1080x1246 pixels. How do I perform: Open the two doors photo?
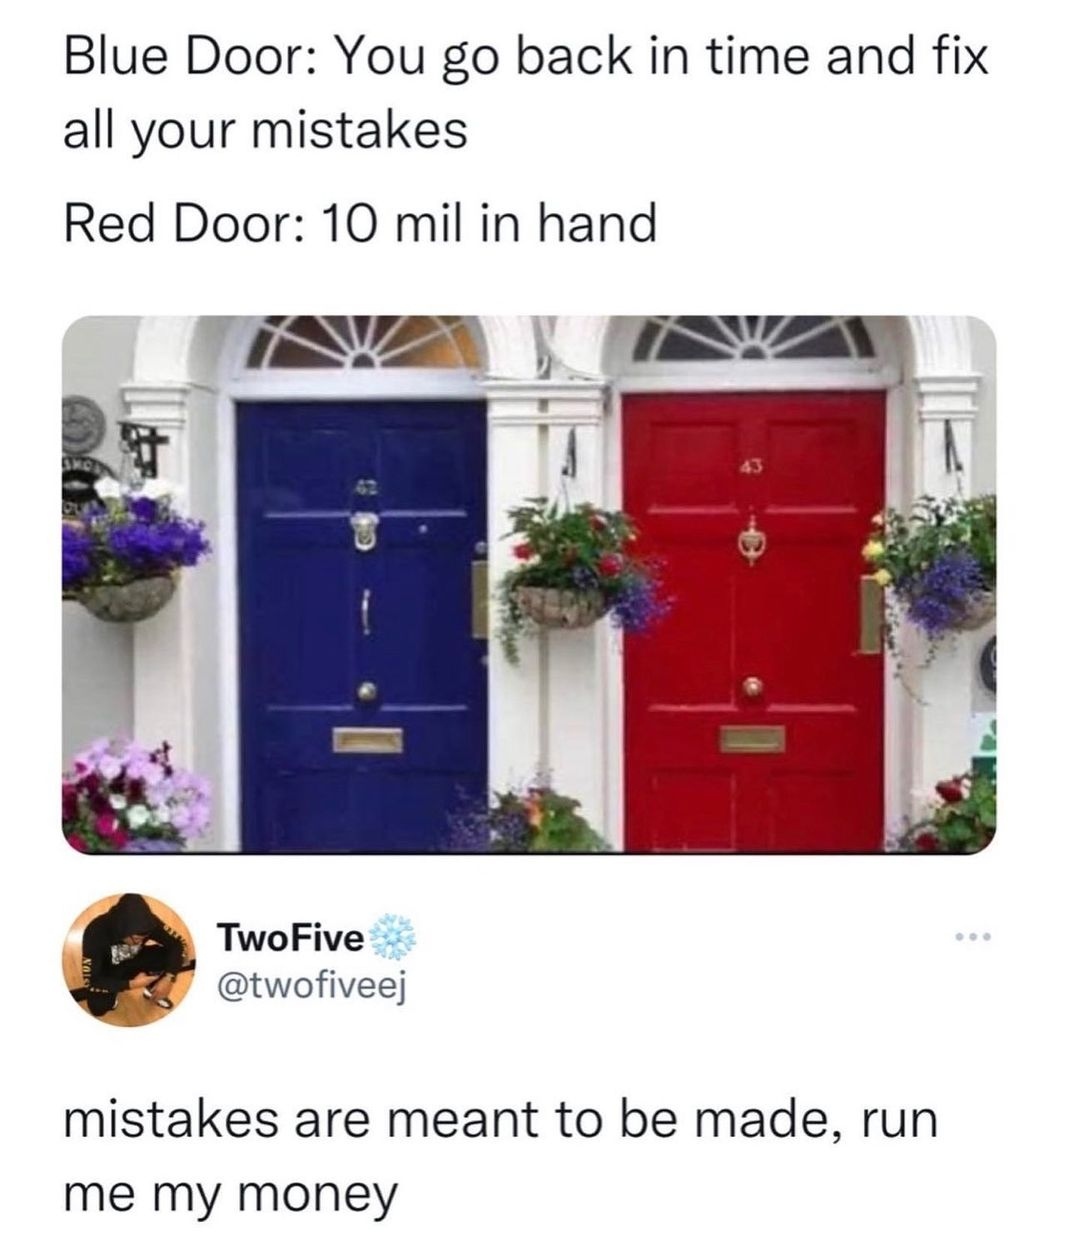[529, 584]
